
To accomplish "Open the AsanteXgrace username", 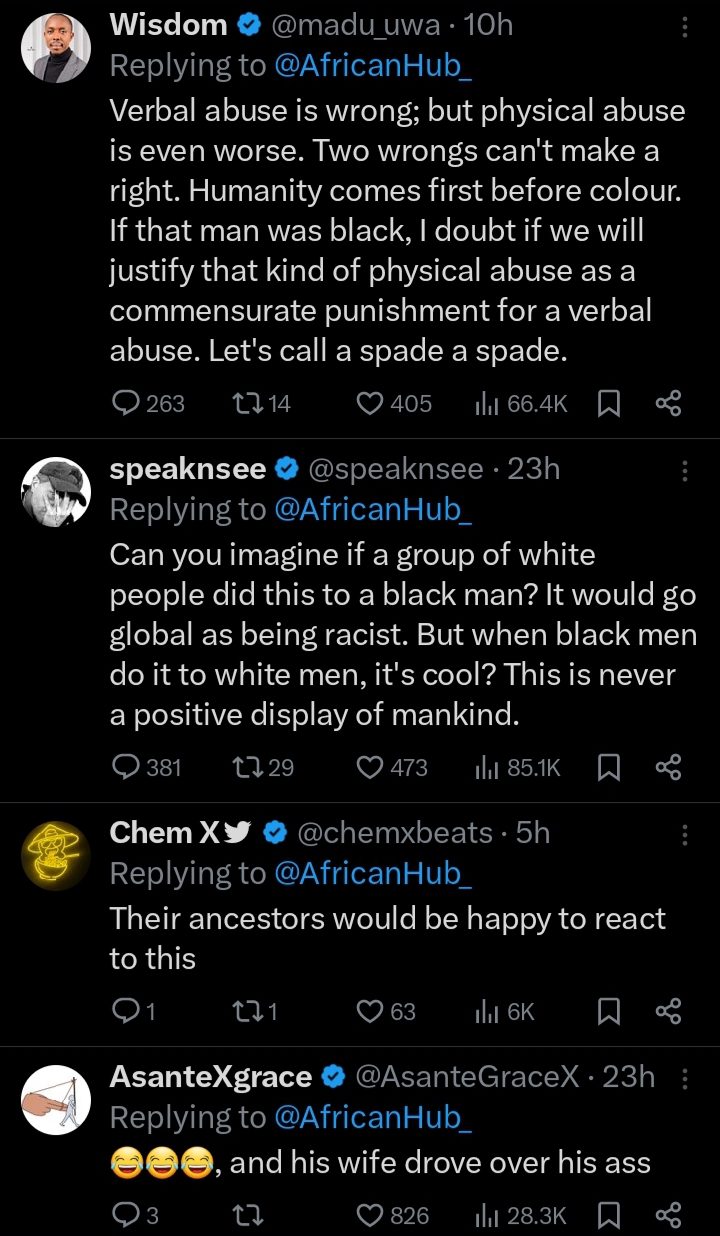I will (210, 1076).
